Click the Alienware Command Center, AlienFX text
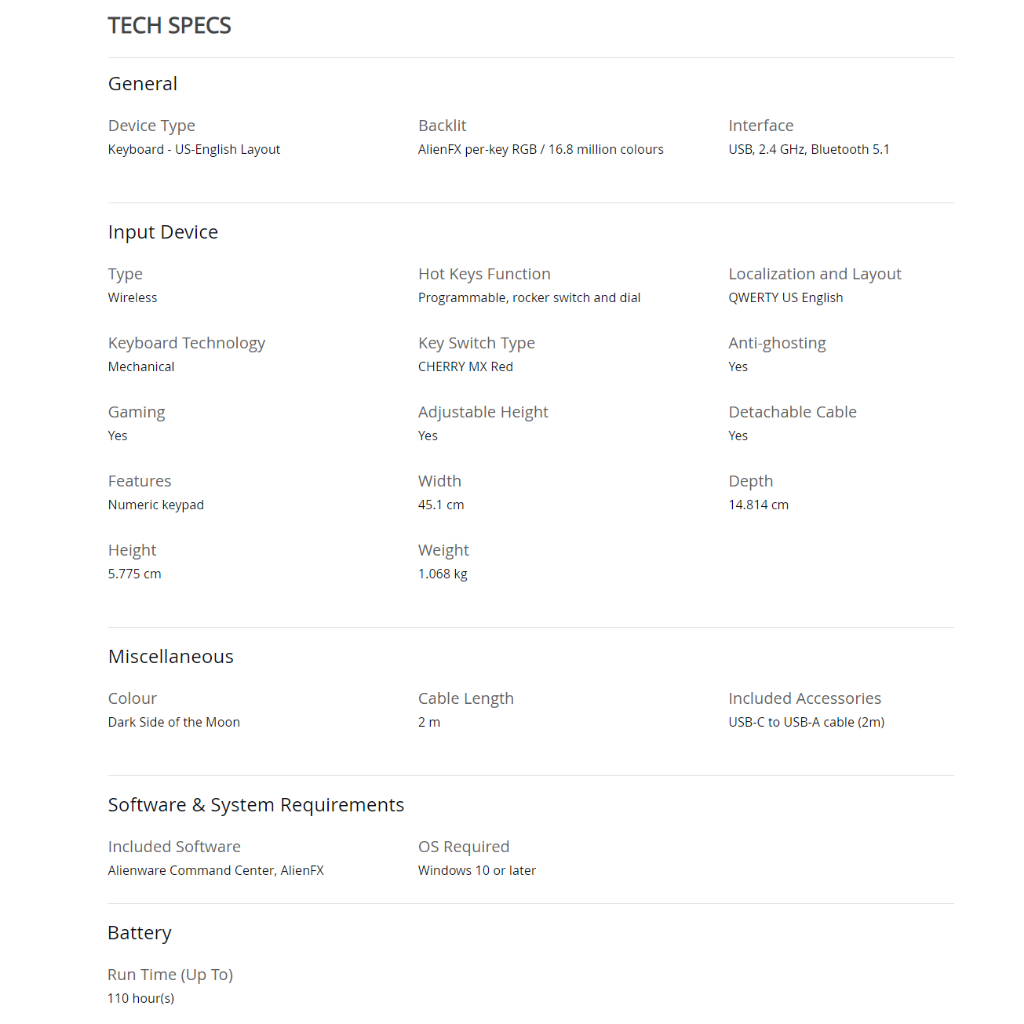Viewport: 1024px width, 1024px height. coord(216,871)
